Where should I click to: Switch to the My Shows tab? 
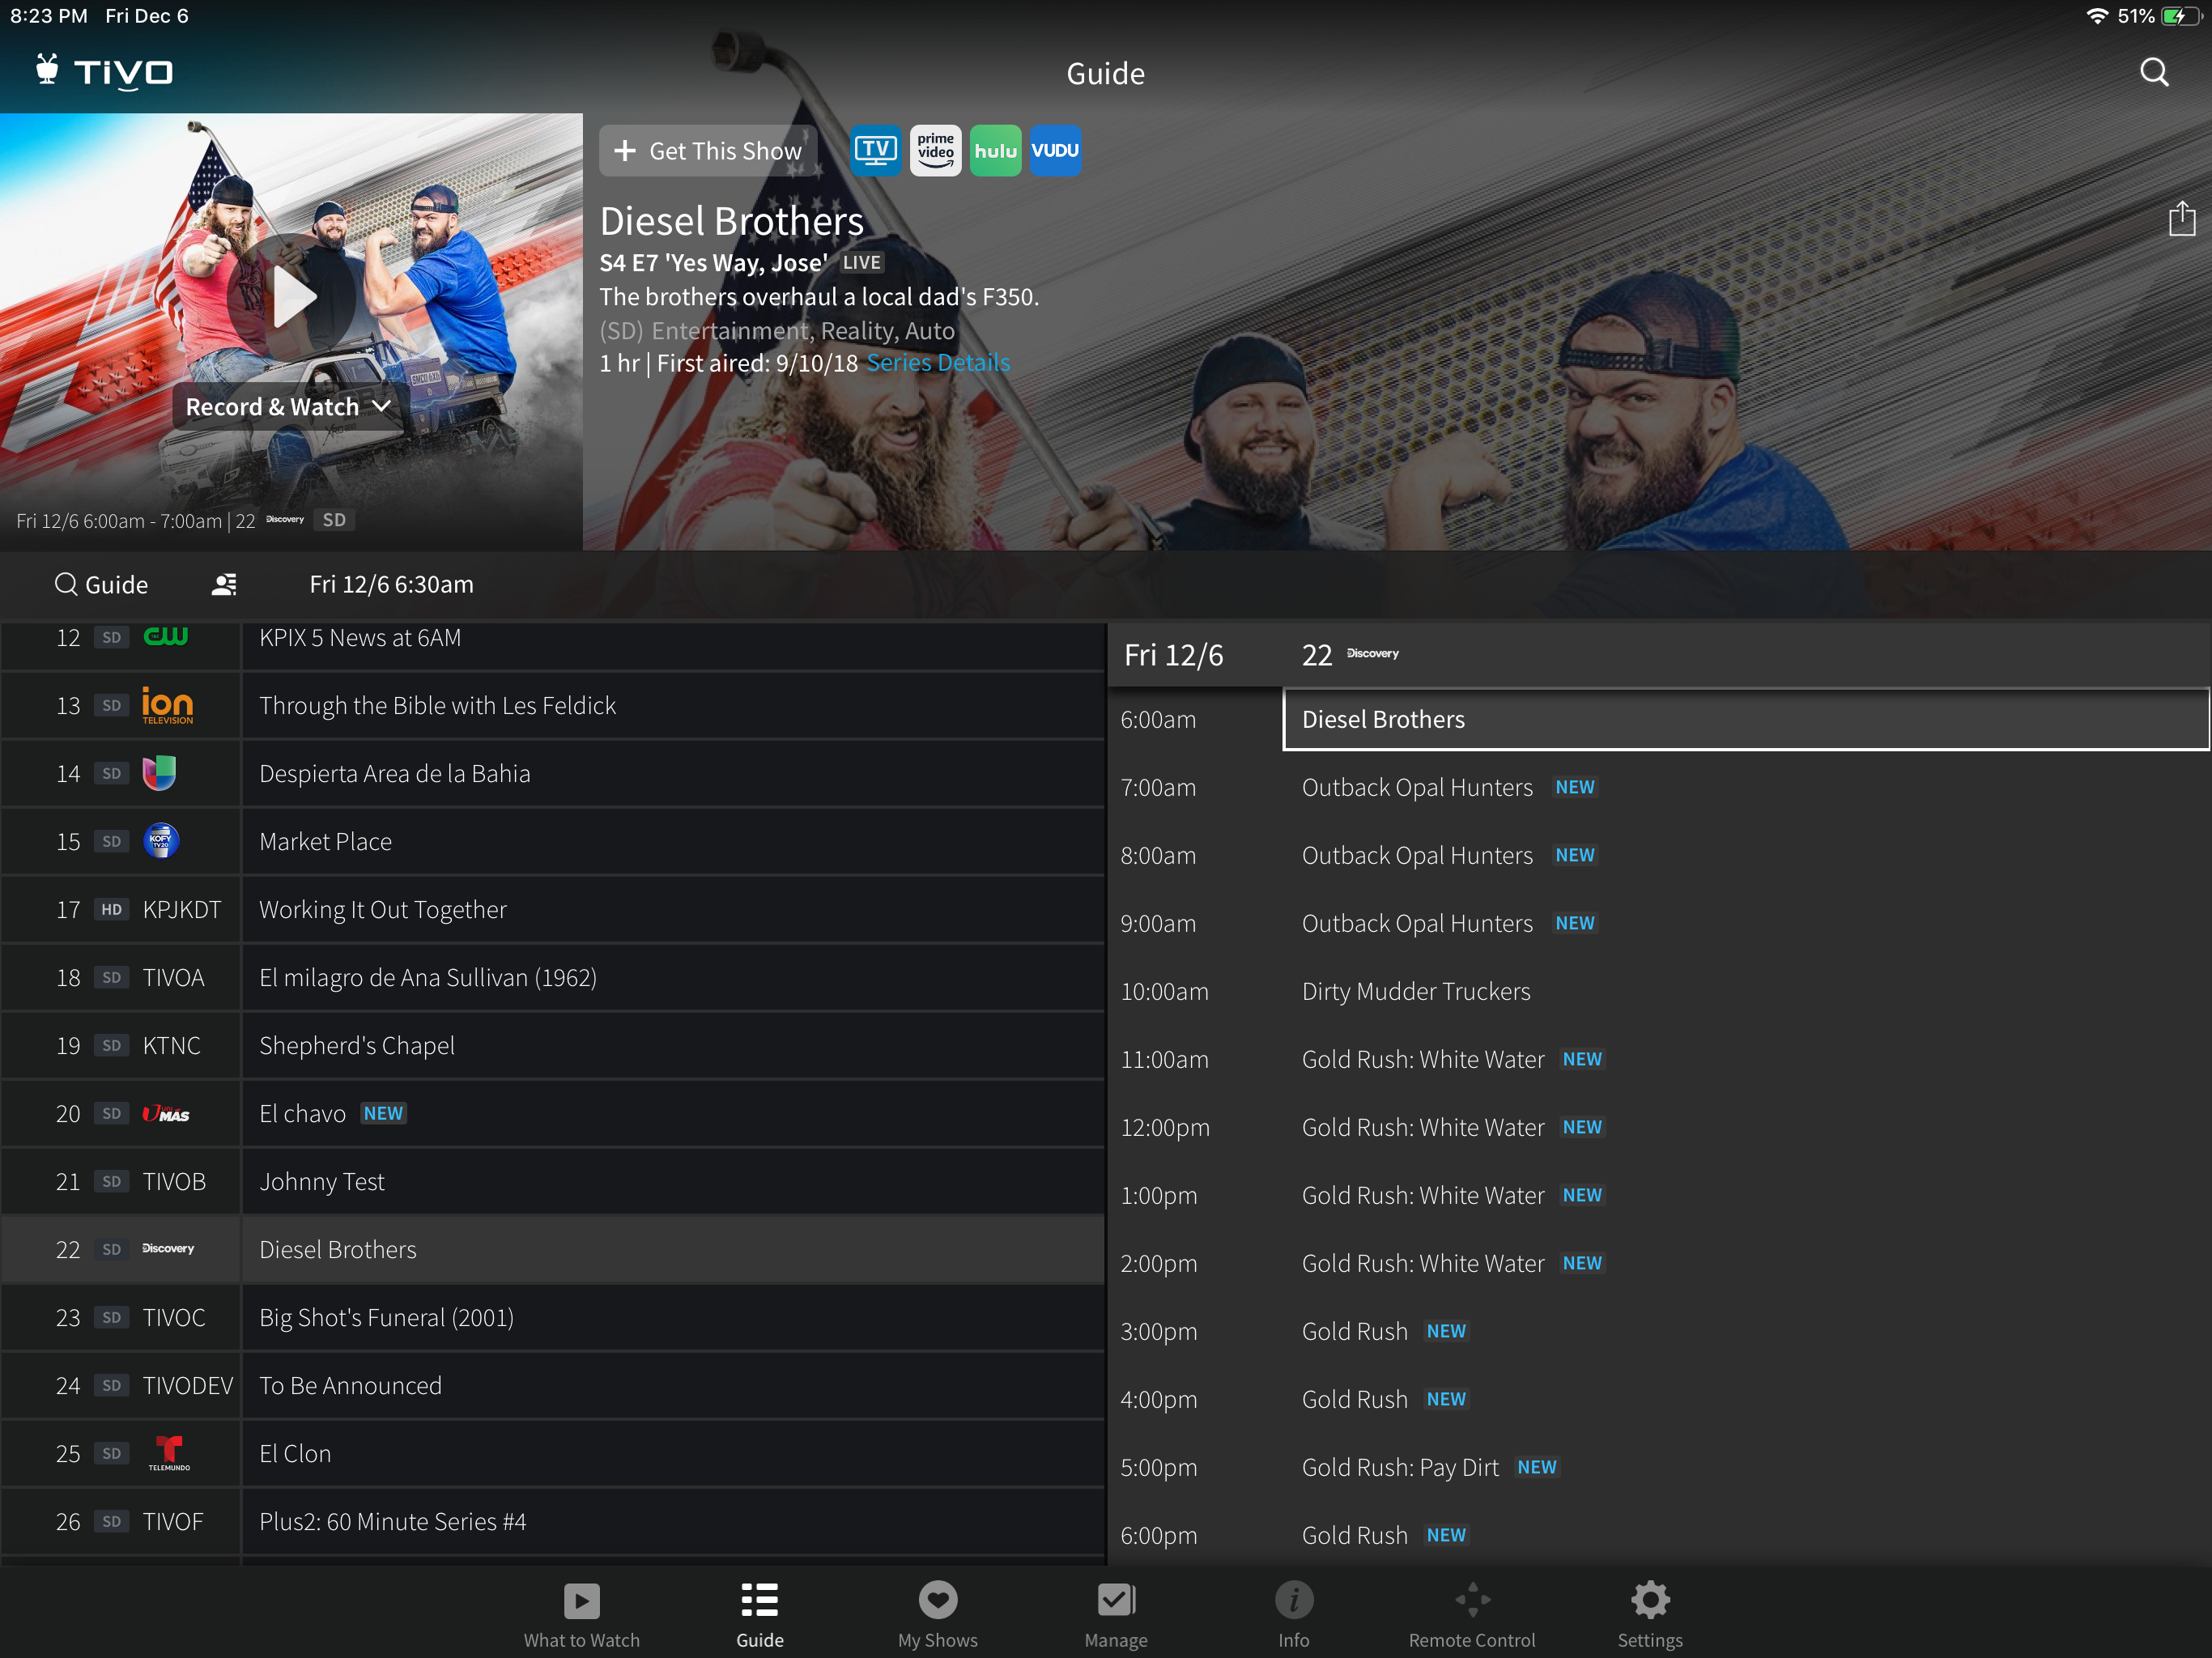(937, 1614)
